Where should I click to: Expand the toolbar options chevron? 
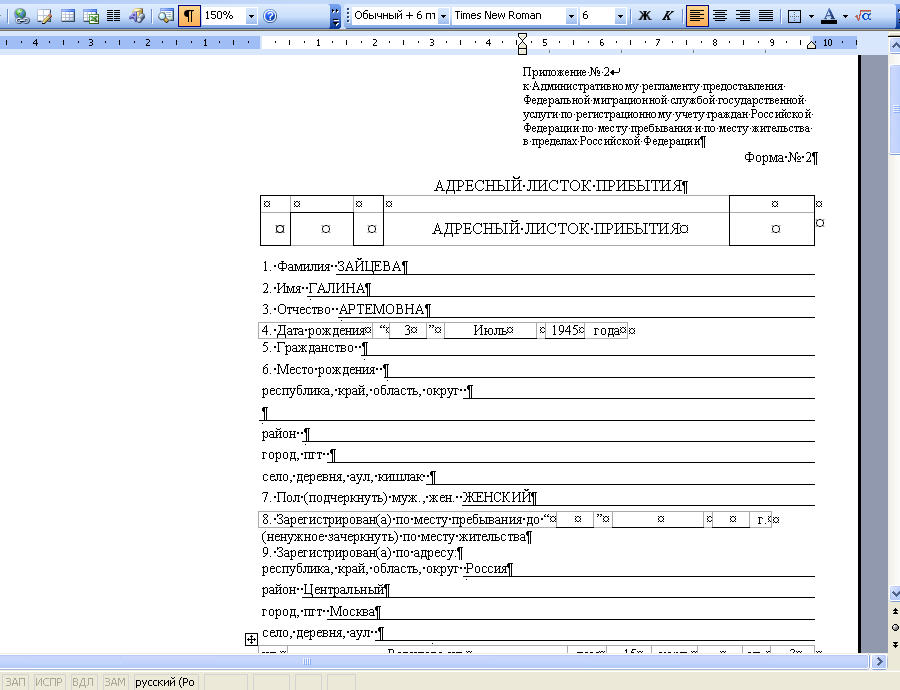335,15
